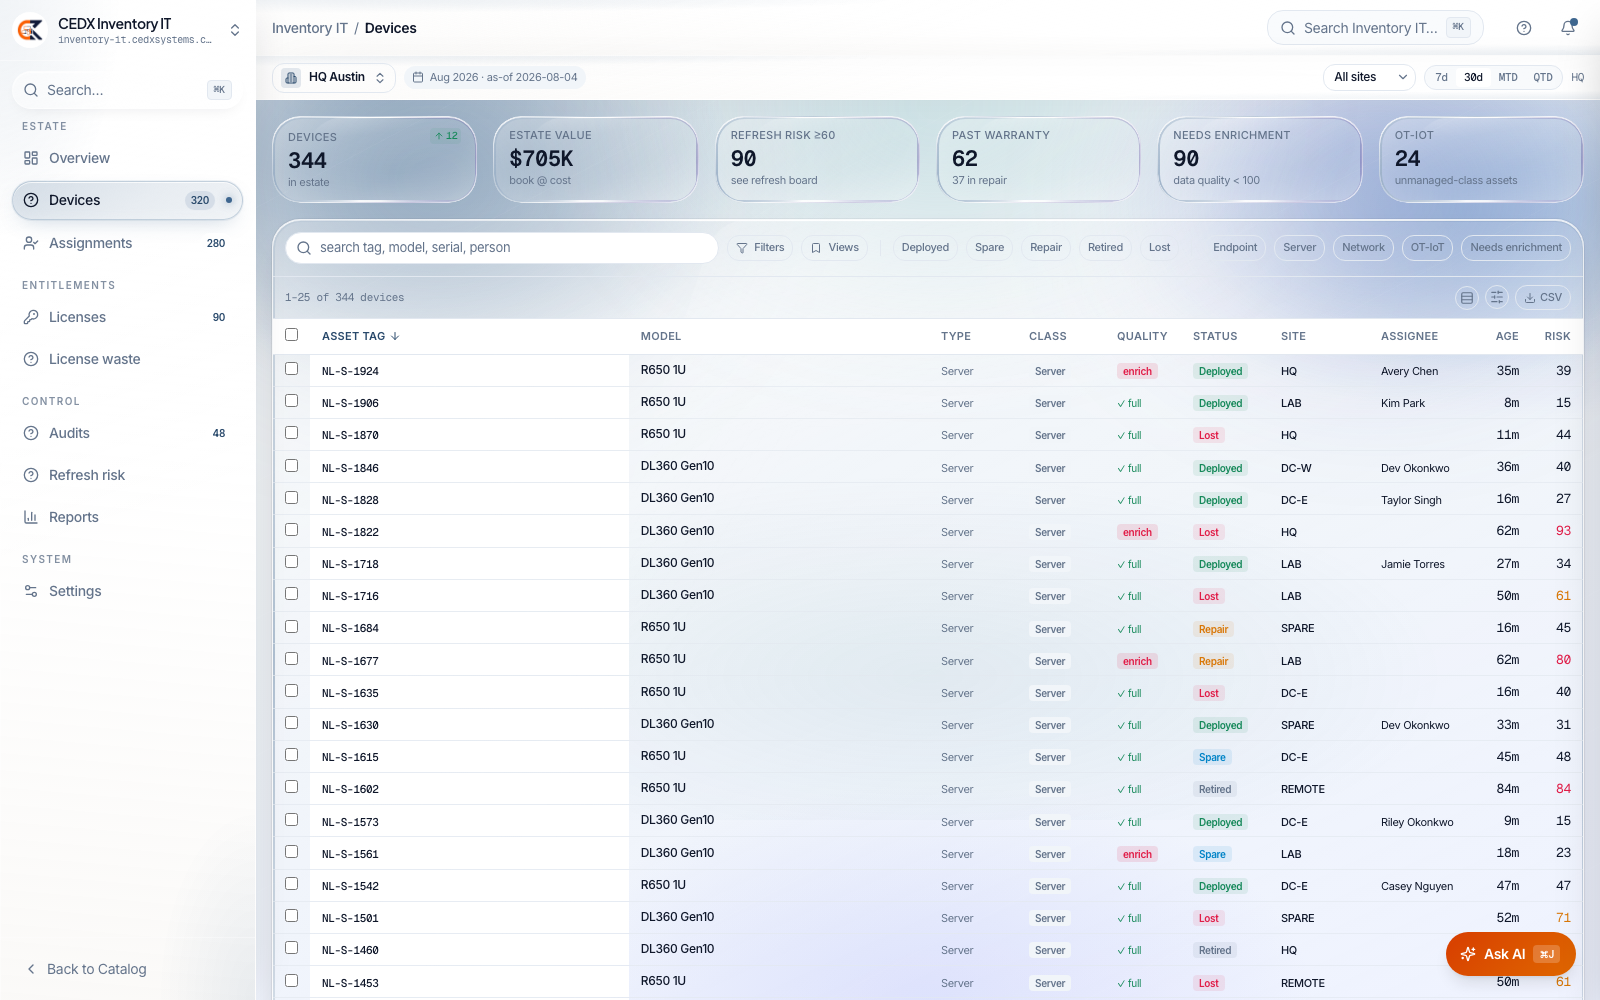
Task: Go to Assignments section
Action: coord(127,243)
